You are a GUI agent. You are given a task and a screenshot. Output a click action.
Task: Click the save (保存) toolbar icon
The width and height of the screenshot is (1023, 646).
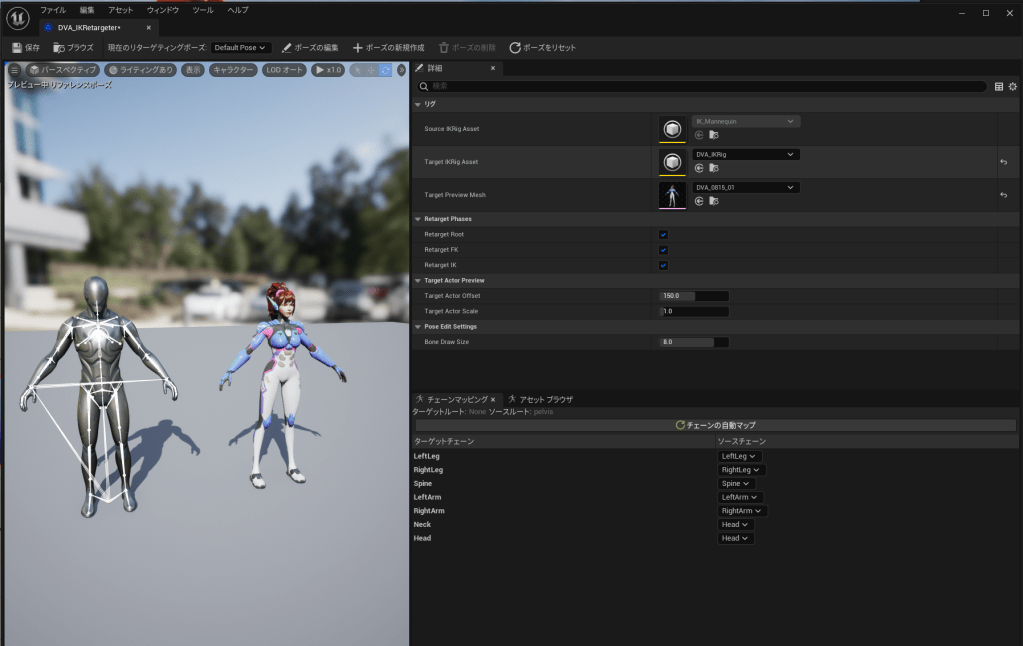click(17, 48)
